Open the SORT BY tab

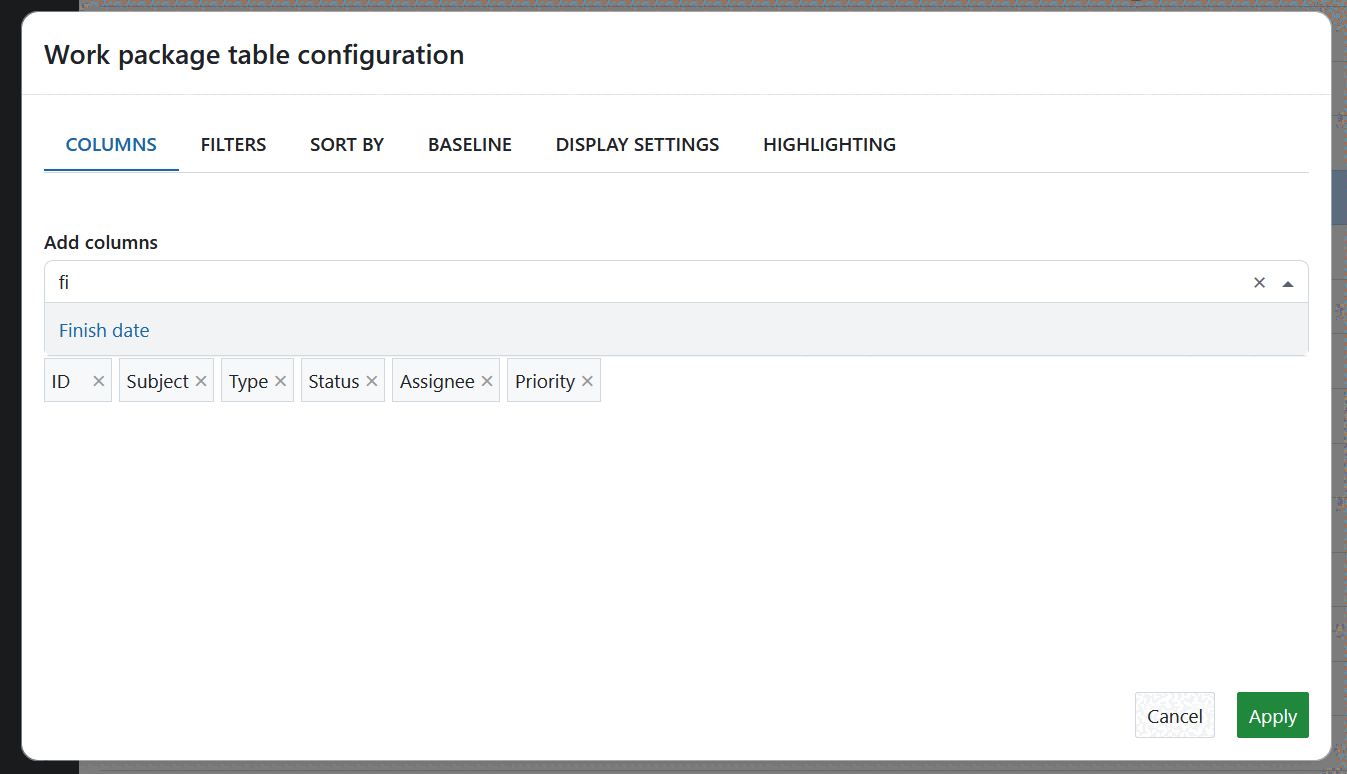(346, 144)
